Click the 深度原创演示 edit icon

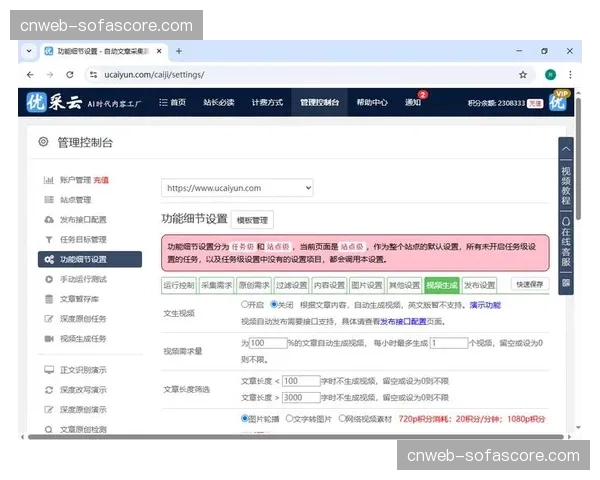49,410
